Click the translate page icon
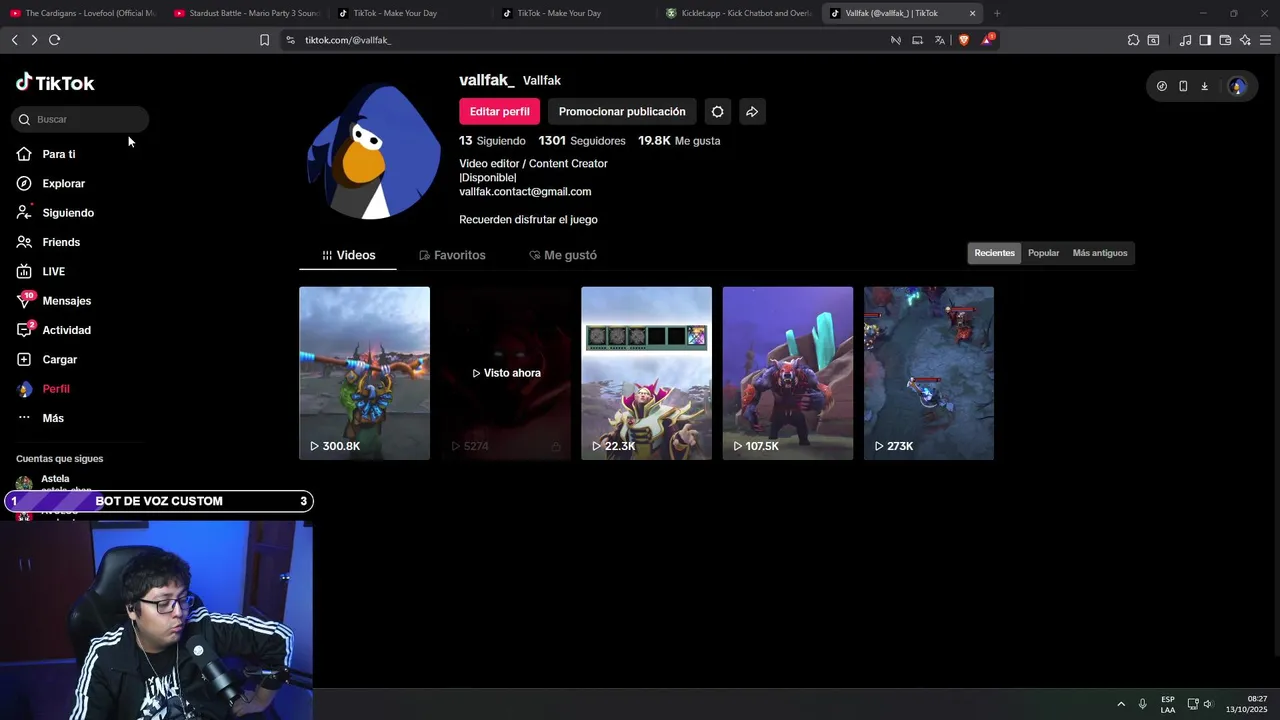Screen dimensions: 1280x720 tap(939, 40)
